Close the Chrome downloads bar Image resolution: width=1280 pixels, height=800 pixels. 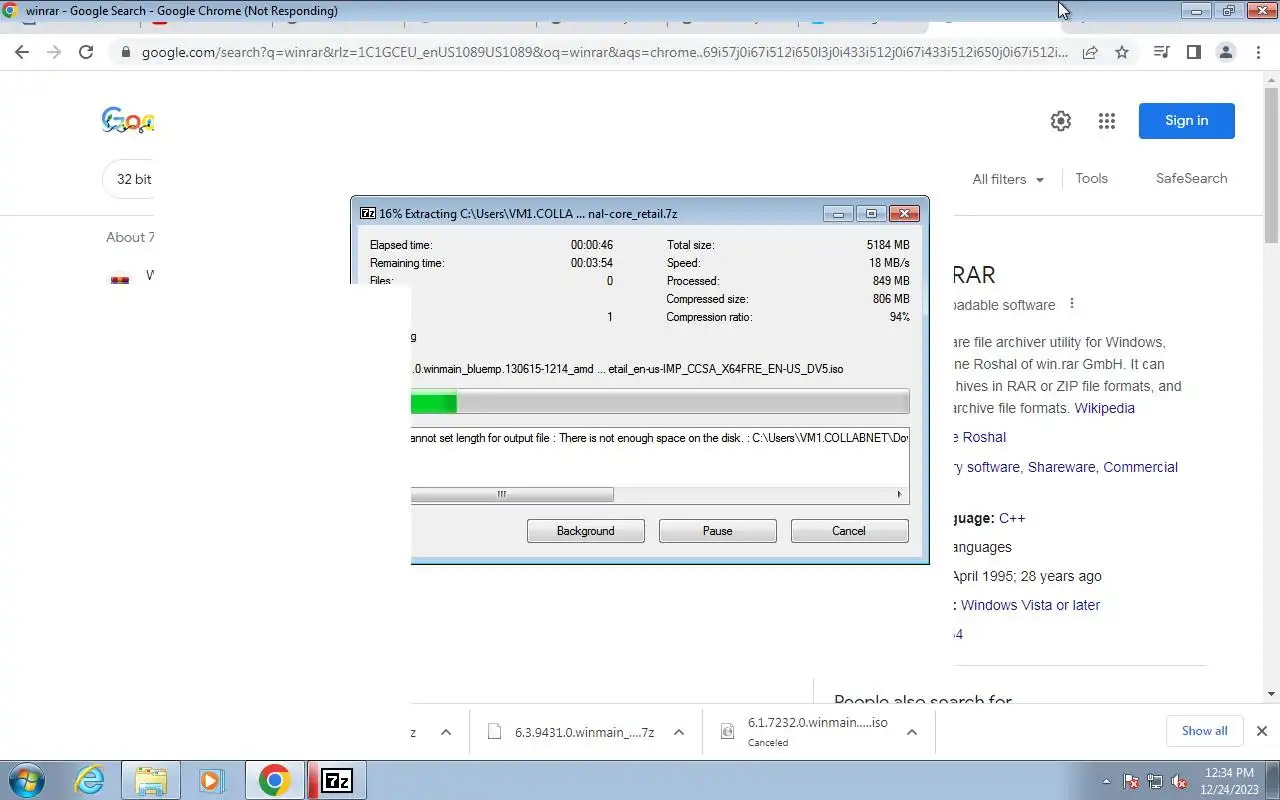click(1262, 731)
